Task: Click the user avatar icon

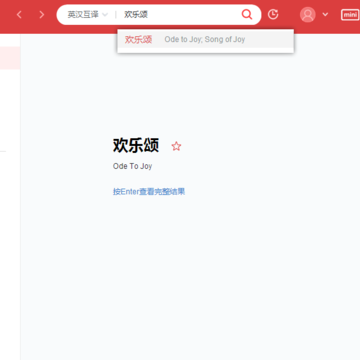Action: (x=308, y=15)
